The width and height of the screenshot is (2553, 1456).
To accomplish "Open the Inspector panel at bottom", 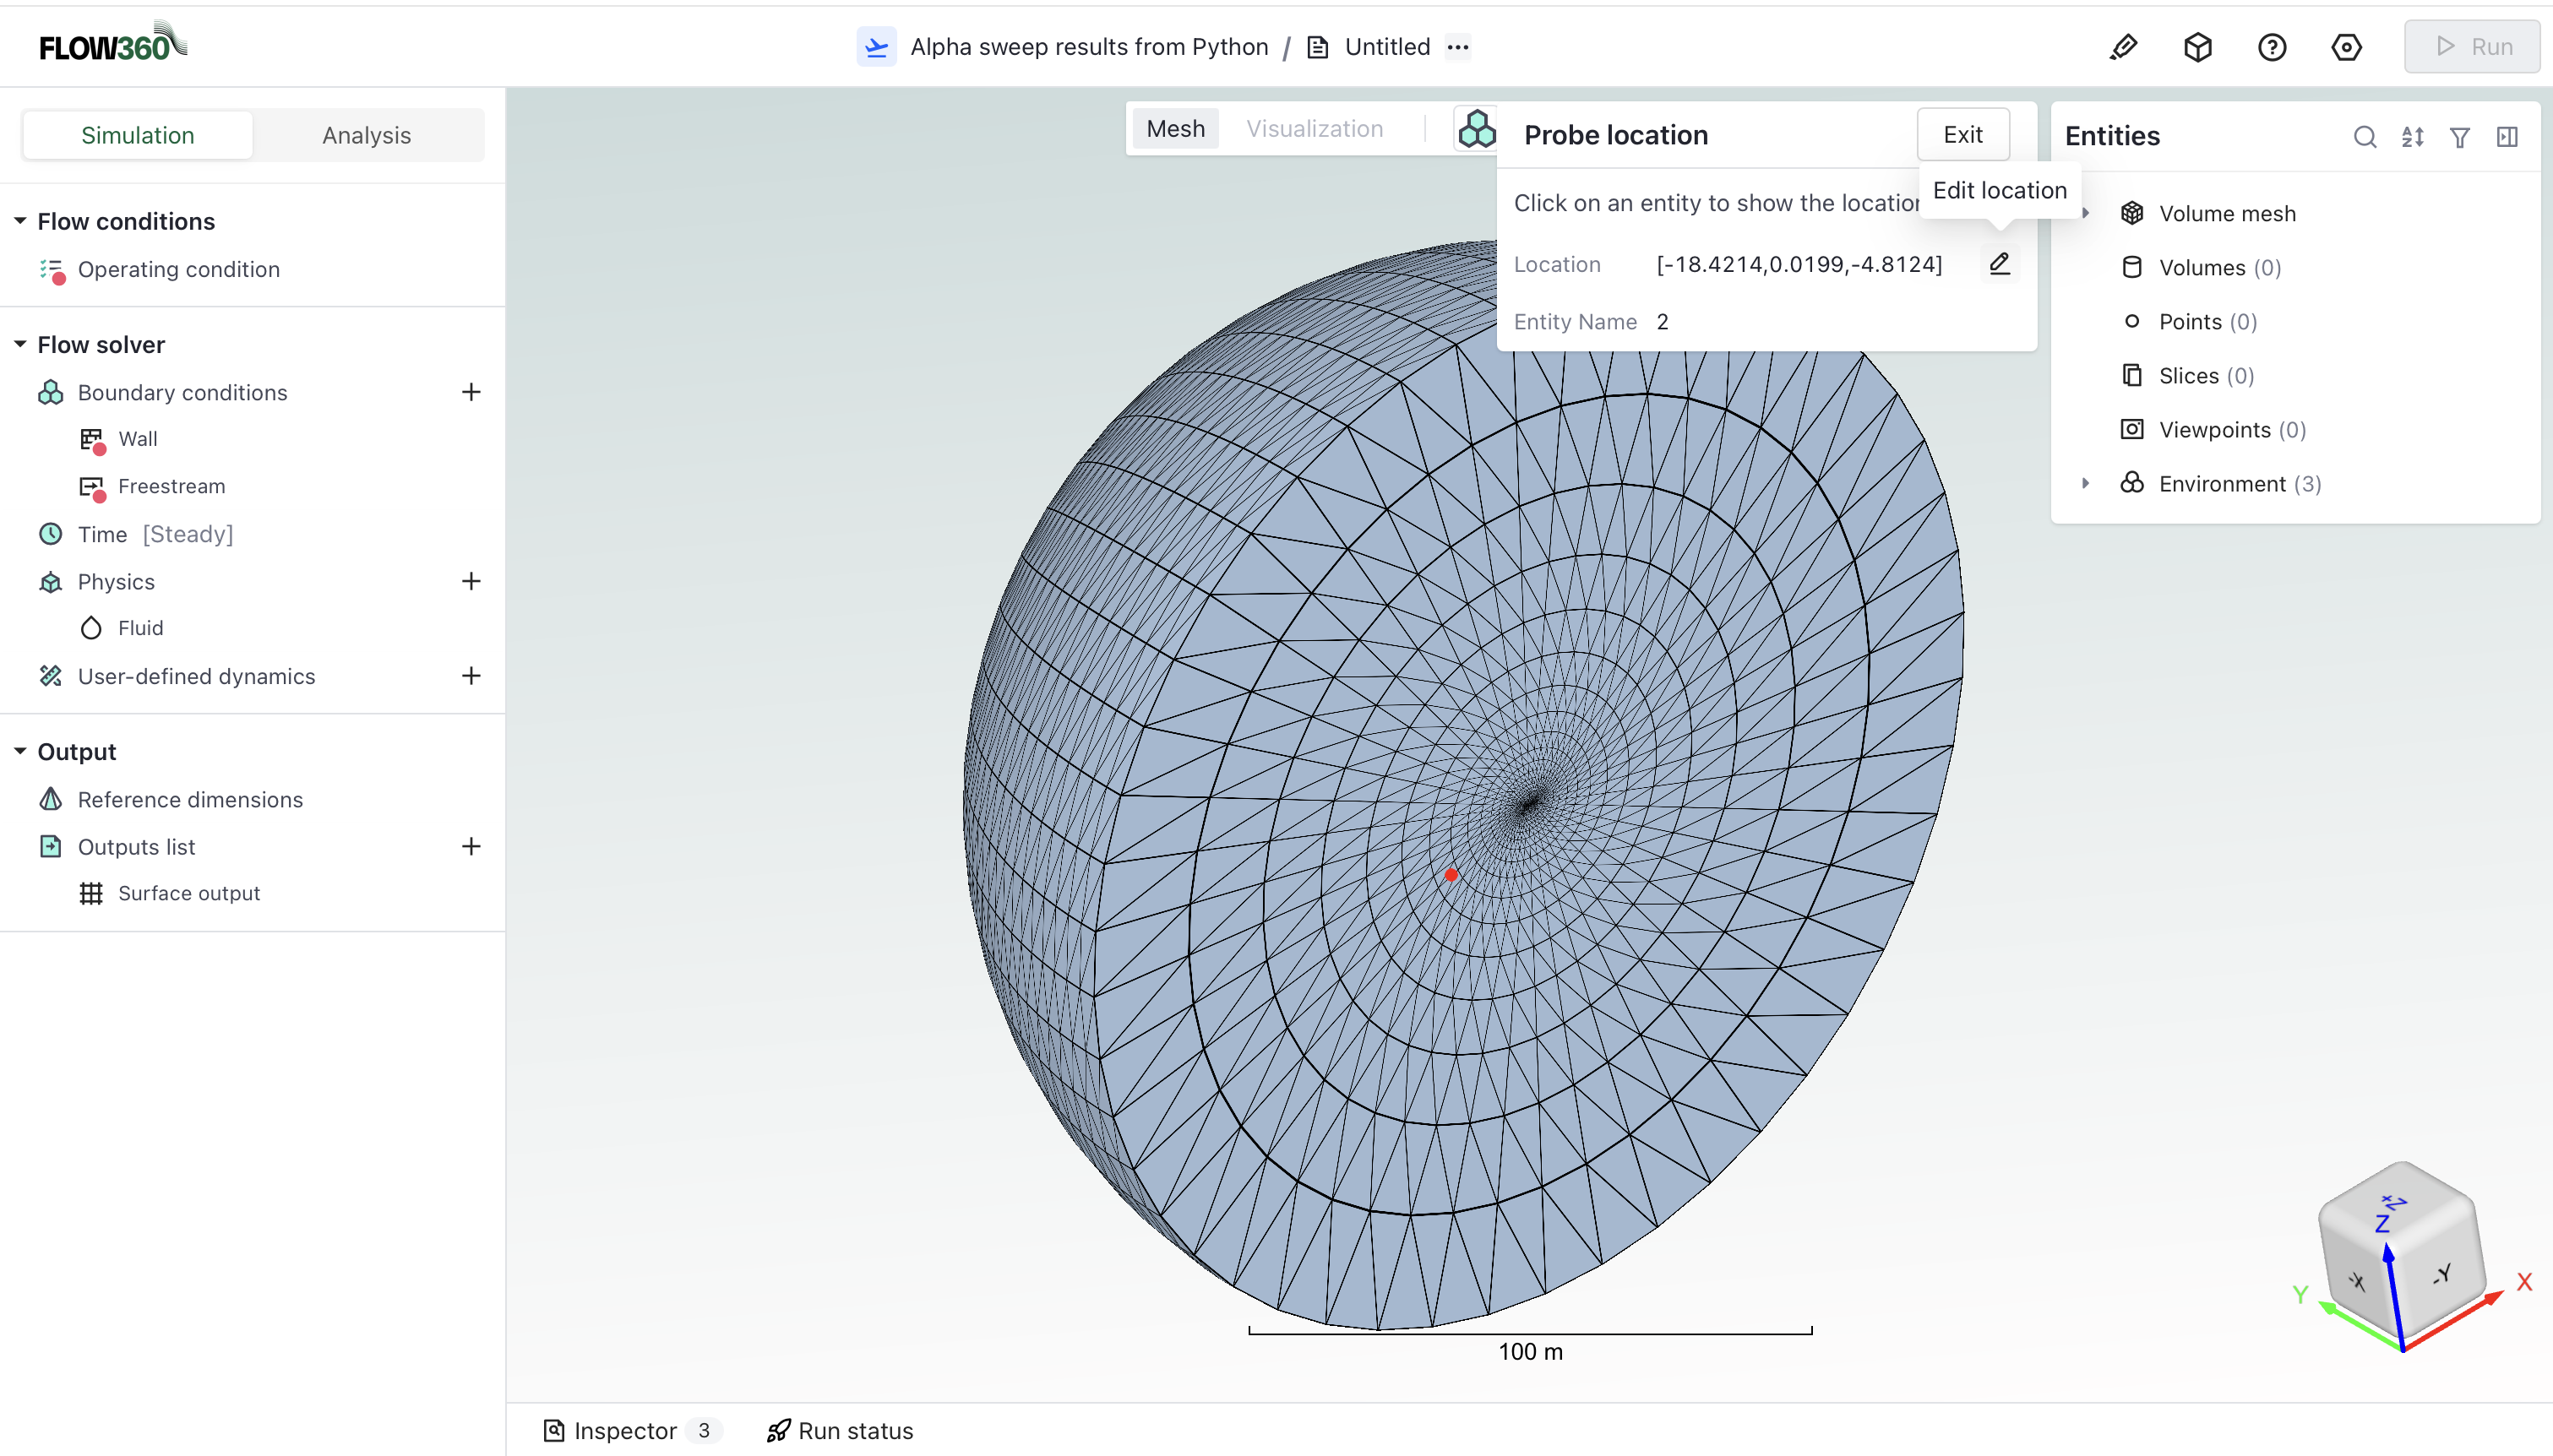I will click(627, 1430).
